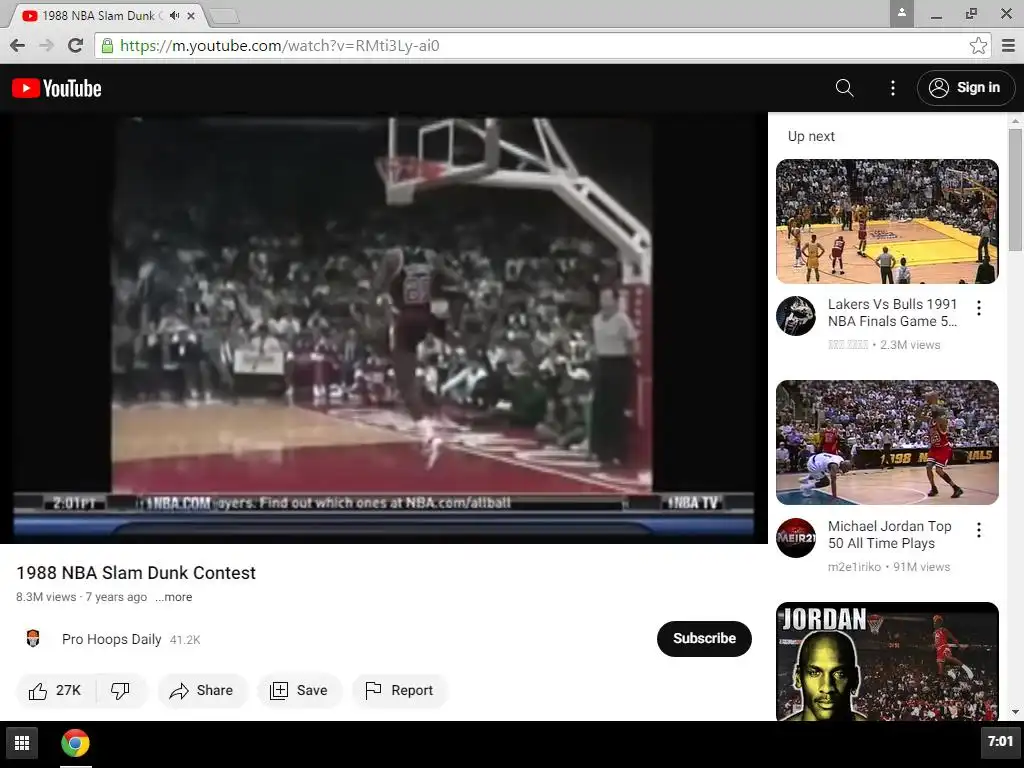This screenshot has height=768, width=1024.
Task: Click Chrome icon in the shelf
Action: tap(75, 743)
